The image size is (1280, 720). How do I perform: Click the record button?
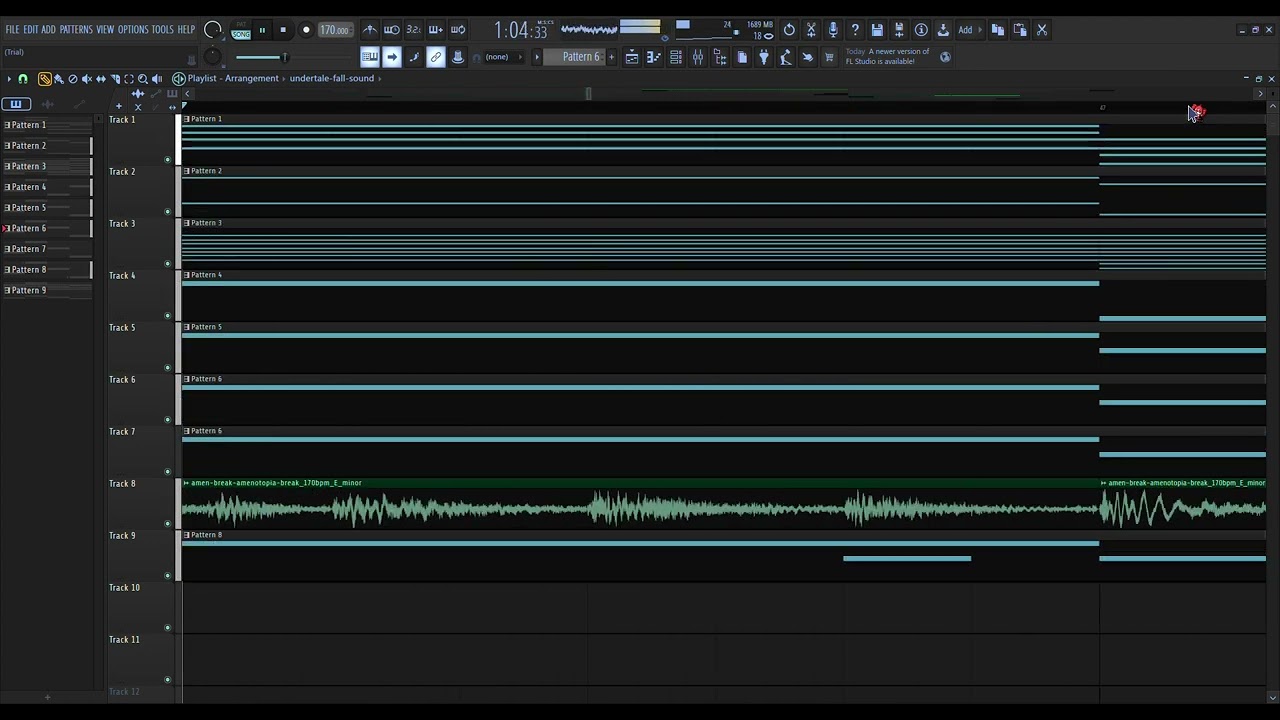pos(306,30)
